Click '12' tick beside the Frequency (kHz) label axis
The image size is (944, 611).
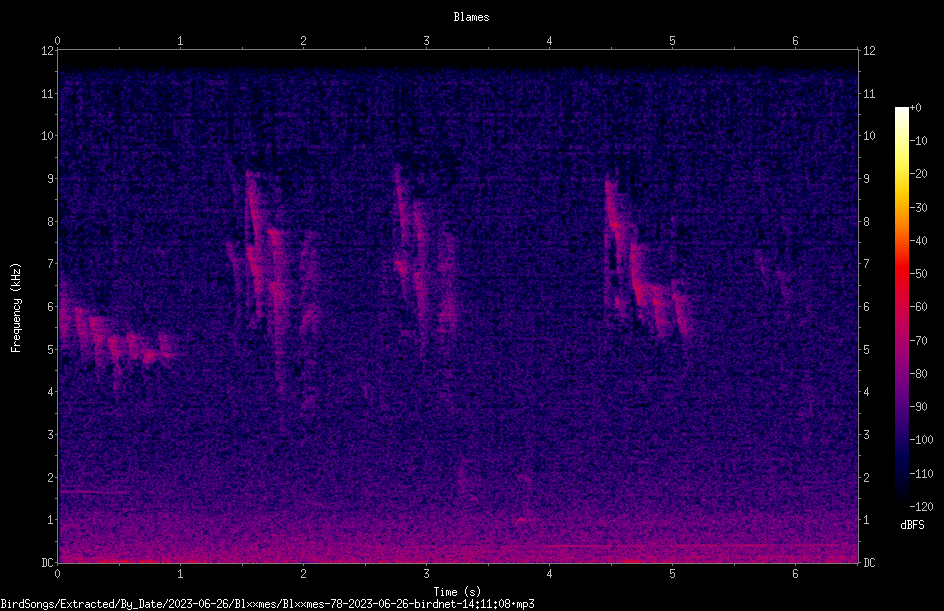point(48,51)
